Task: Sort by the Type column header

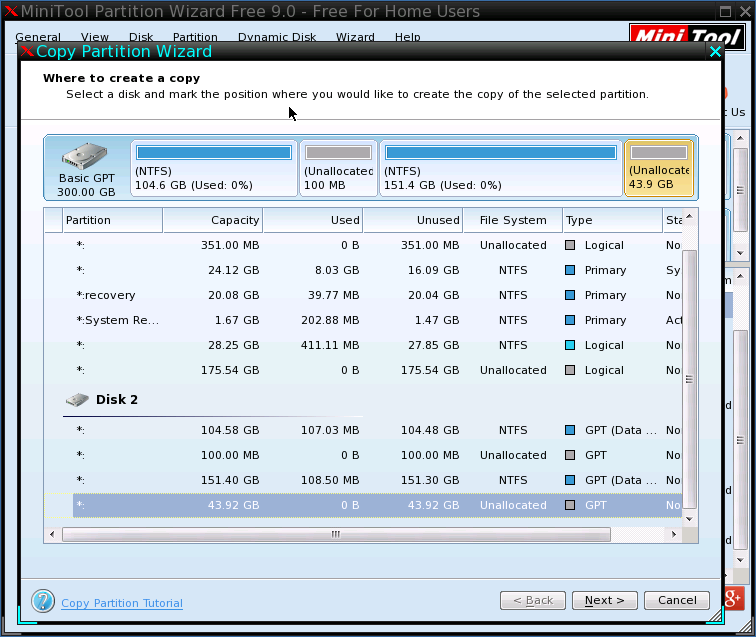Action: [x=613, y=220]
